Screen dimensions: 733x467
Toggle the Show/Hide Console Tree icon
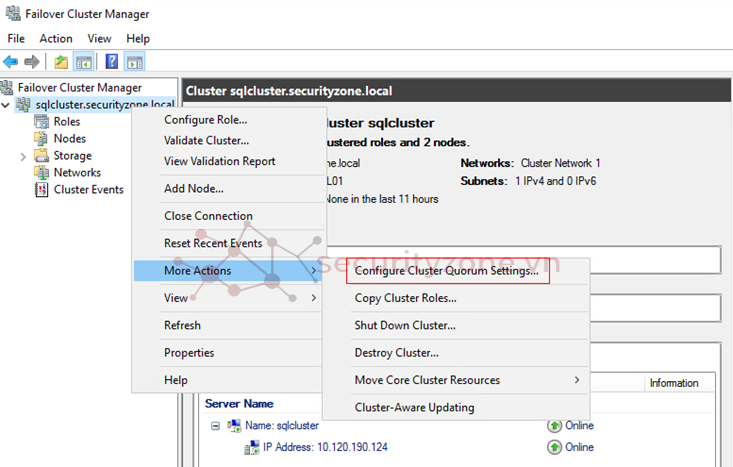[x=84, y=62]
